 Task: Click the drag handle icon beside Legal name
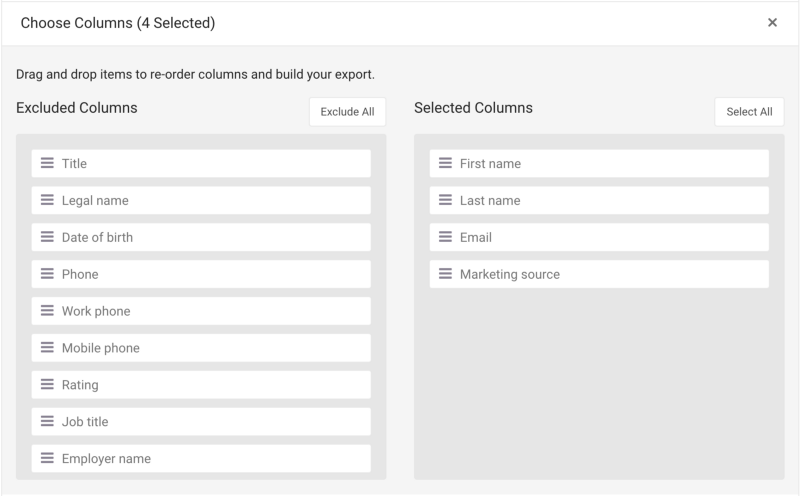click(47, 200)
